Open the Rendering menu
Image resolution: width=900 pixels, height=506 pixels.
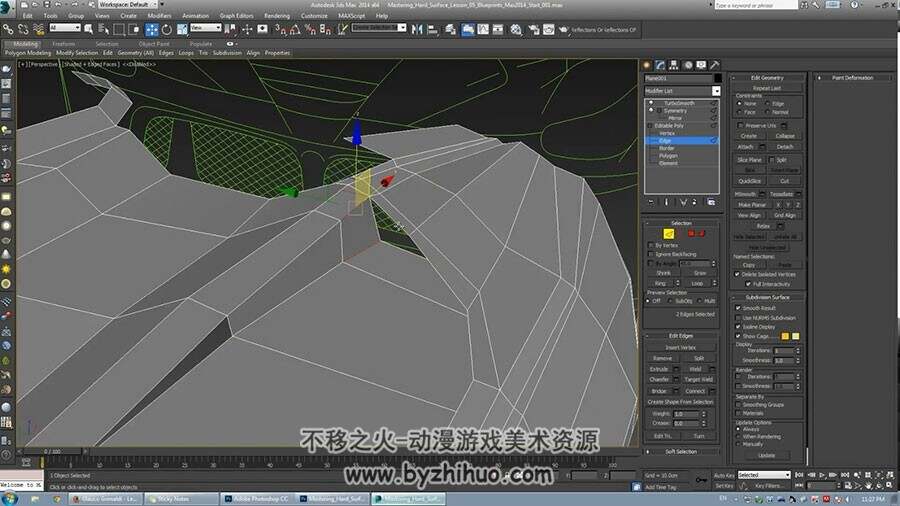coord(277,15)
